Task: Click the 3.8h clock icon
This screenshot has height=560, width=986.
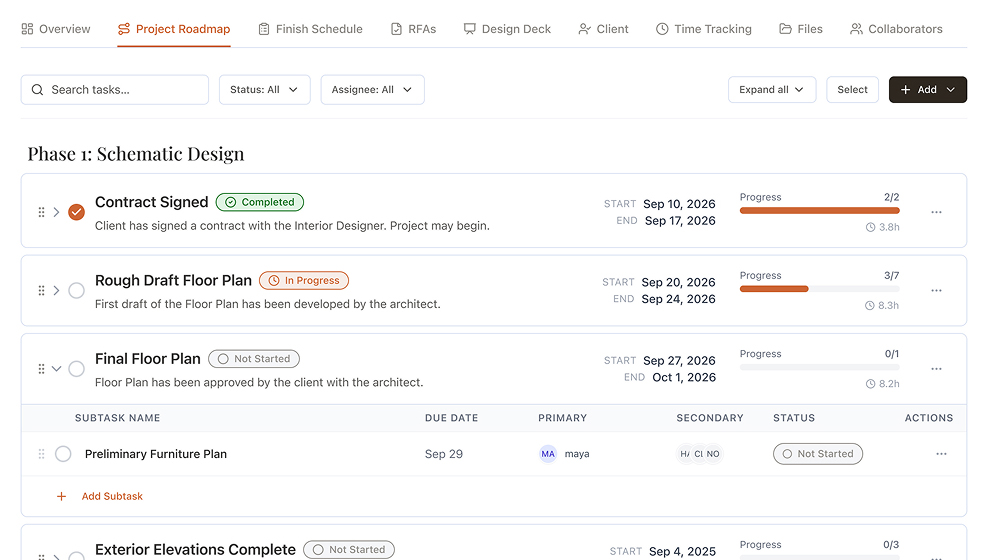Action: (x=870, y=228)
